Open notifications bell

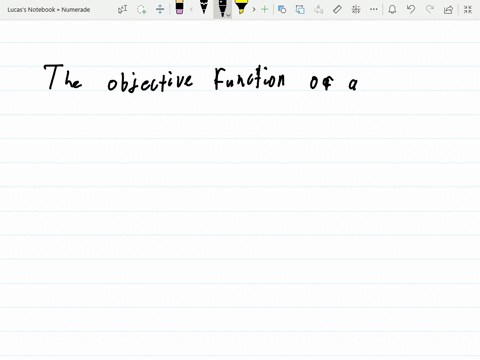pyautogui.click(x=392, y=9)
